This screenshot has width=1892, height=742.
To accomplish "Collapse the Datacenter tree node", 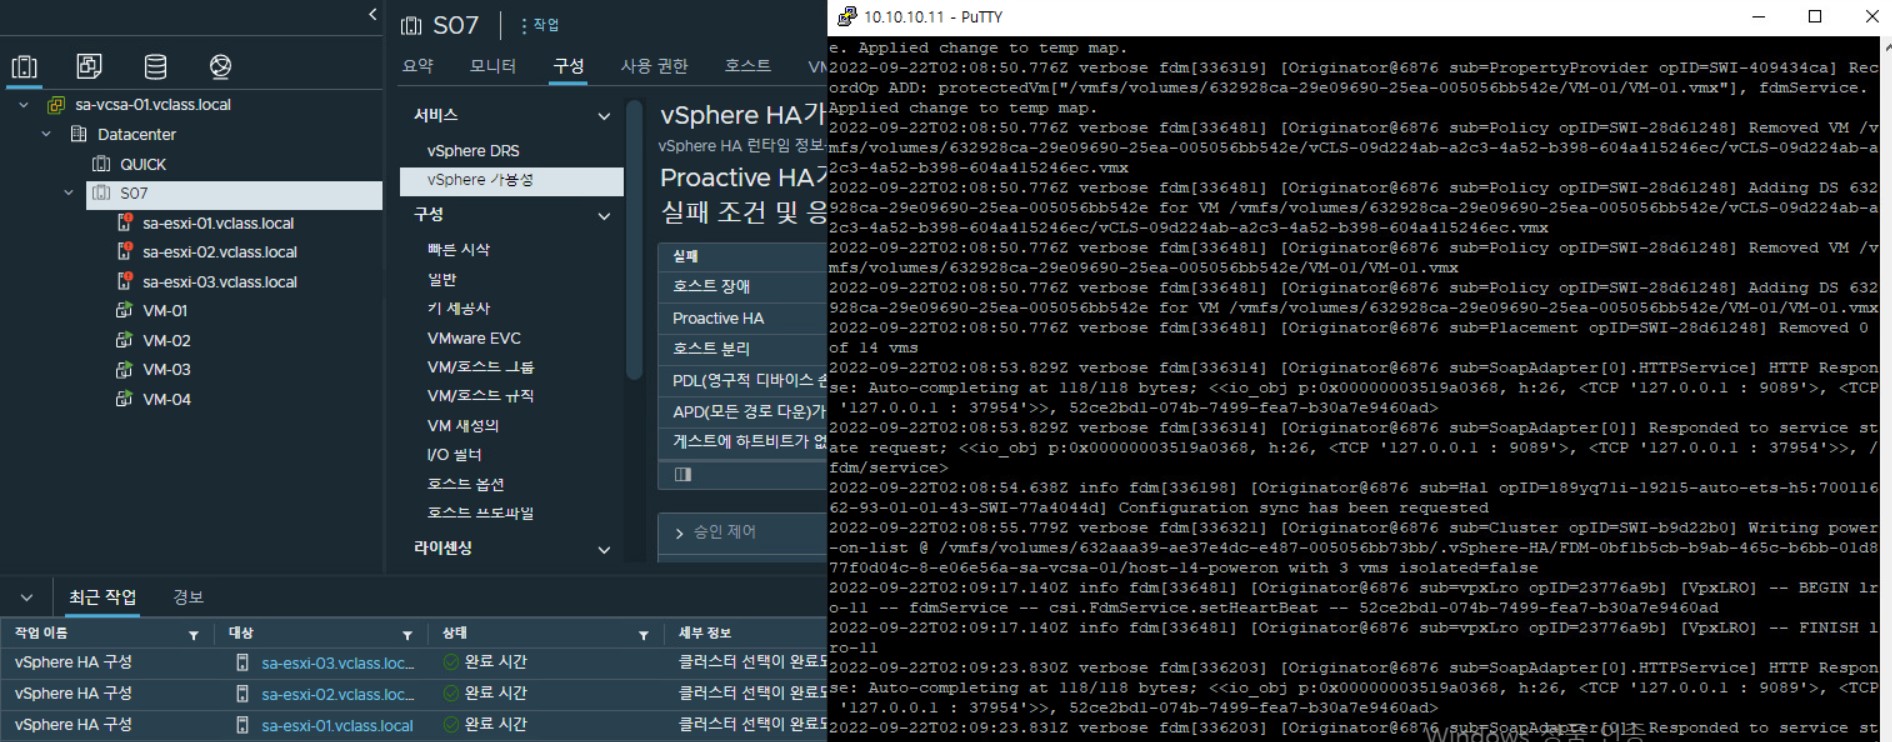I will pos(46,134).
